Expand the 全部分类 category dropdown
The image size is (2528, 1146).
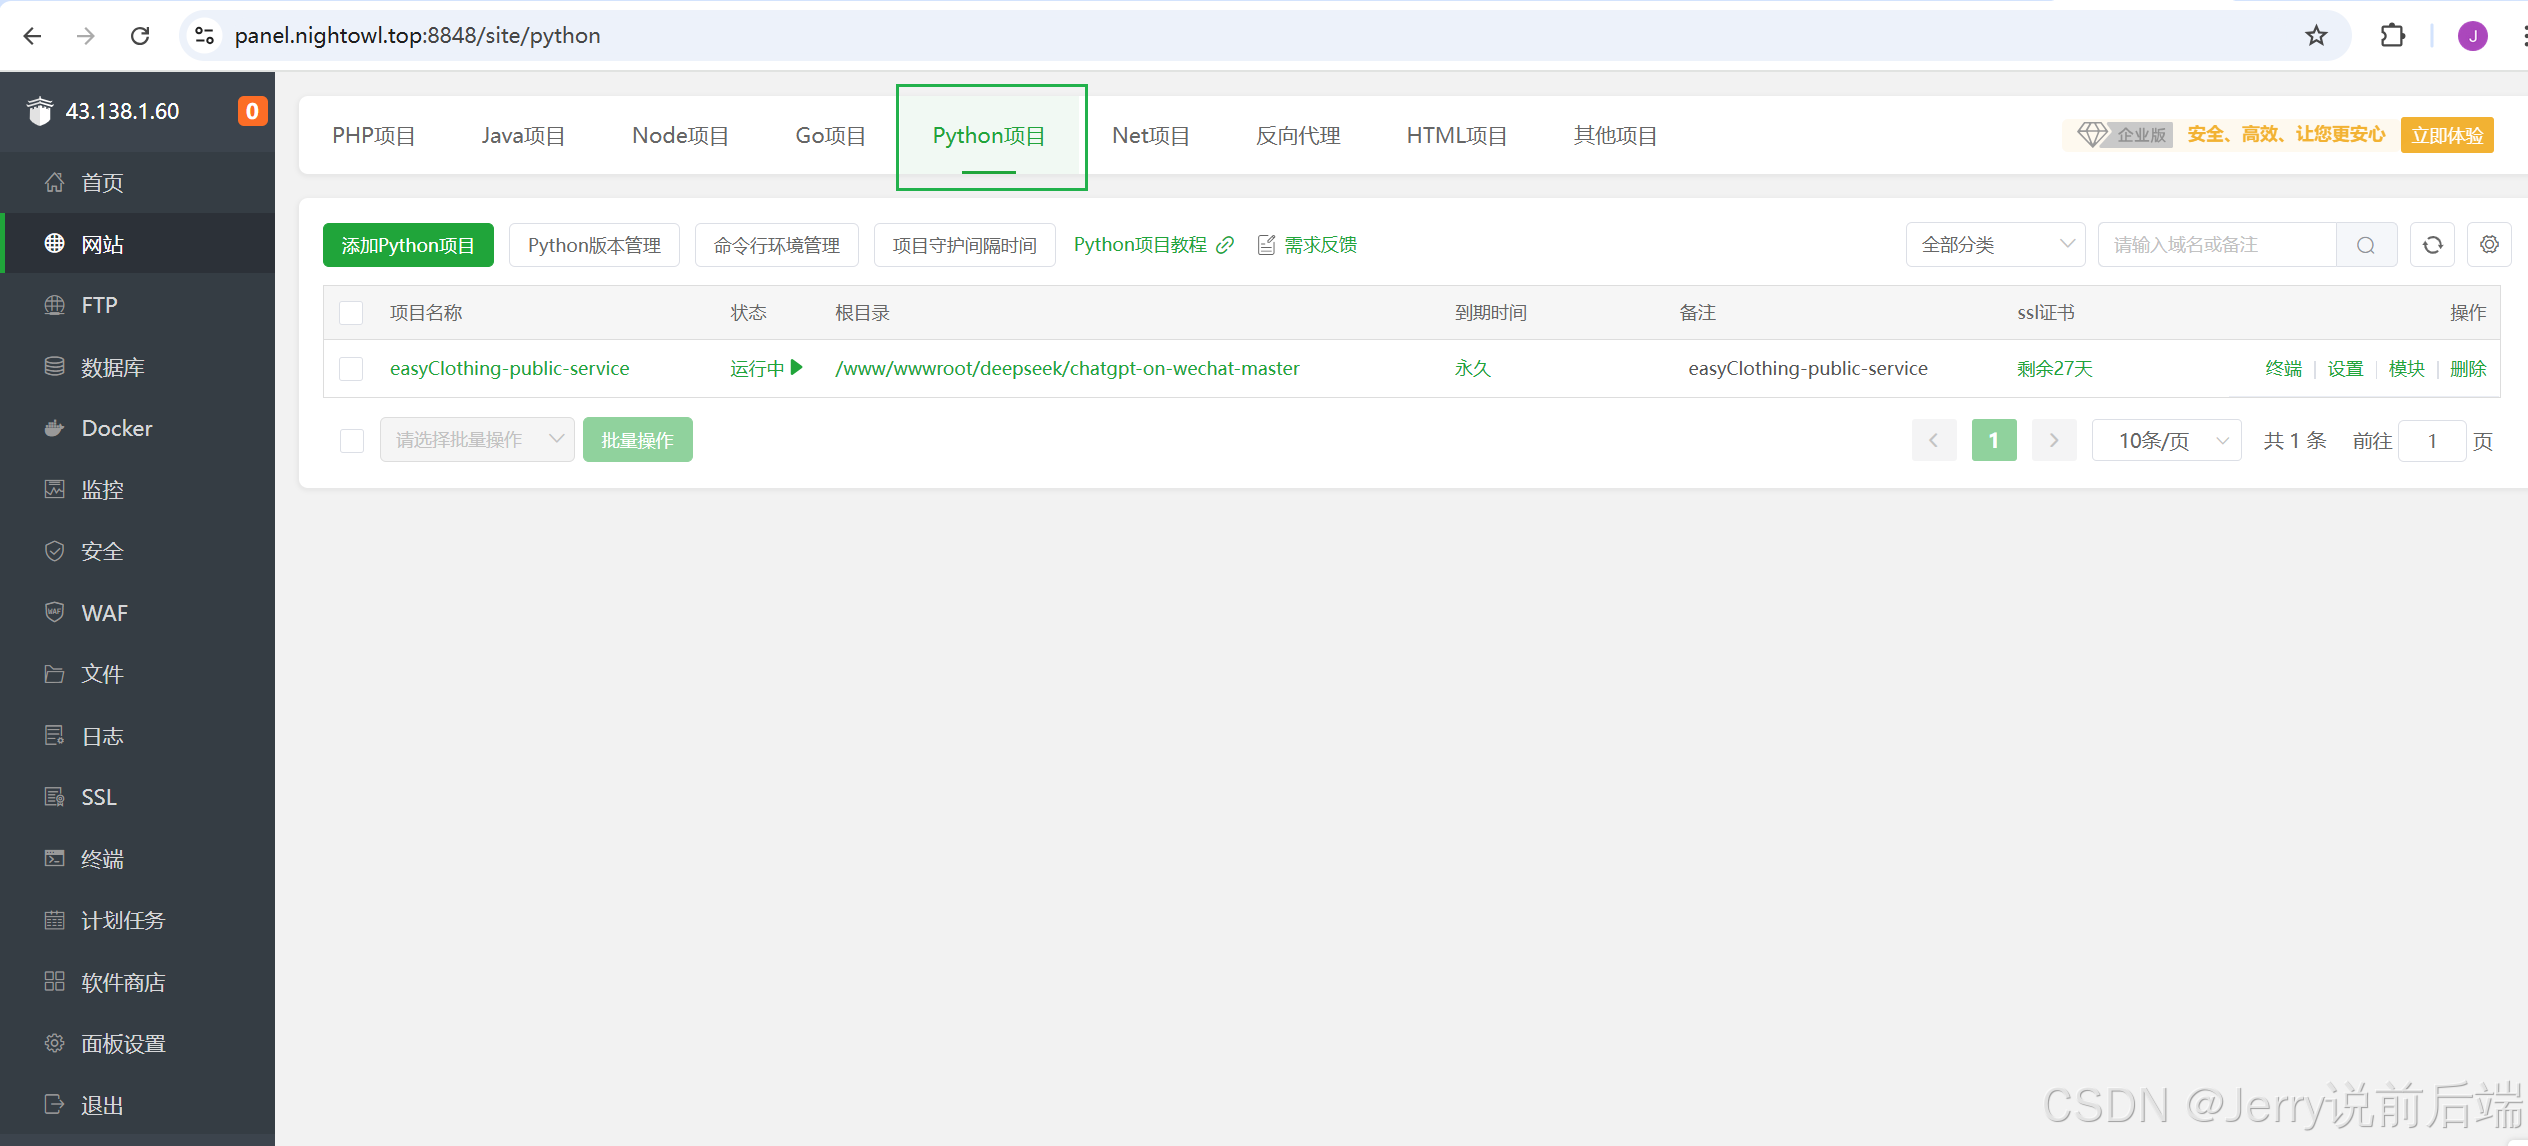point(1995,245)
